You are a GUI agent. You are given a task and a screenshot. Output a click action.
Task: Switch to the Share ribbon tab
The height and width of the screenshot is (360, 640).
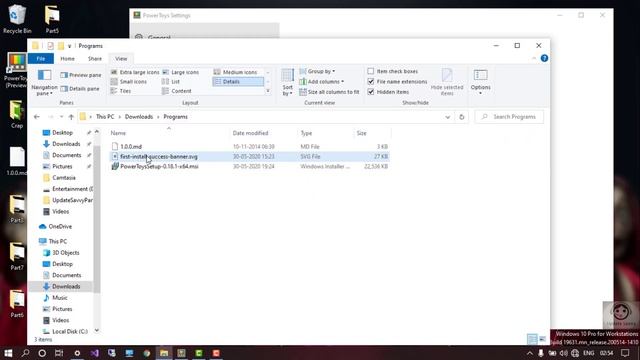95,59
